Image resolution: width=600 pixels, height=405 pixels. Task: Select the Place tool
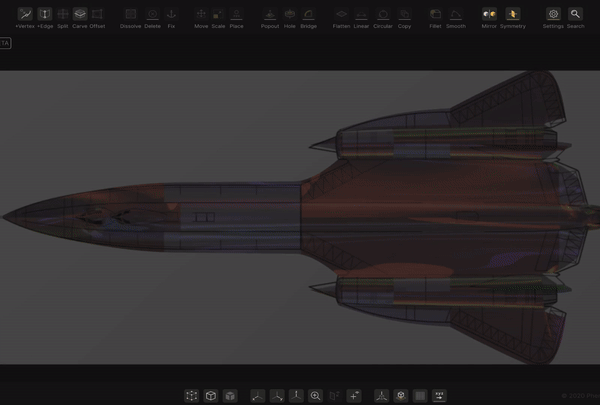[236, 18]
